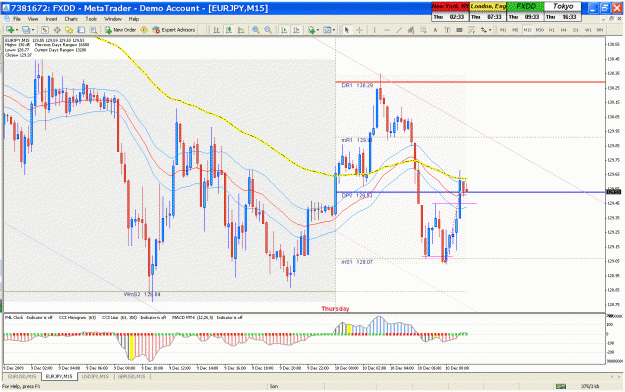The height and width of the screenshot is (392, 625).
Task: Click the Tokyo clock panel
Action: [562, 12]
